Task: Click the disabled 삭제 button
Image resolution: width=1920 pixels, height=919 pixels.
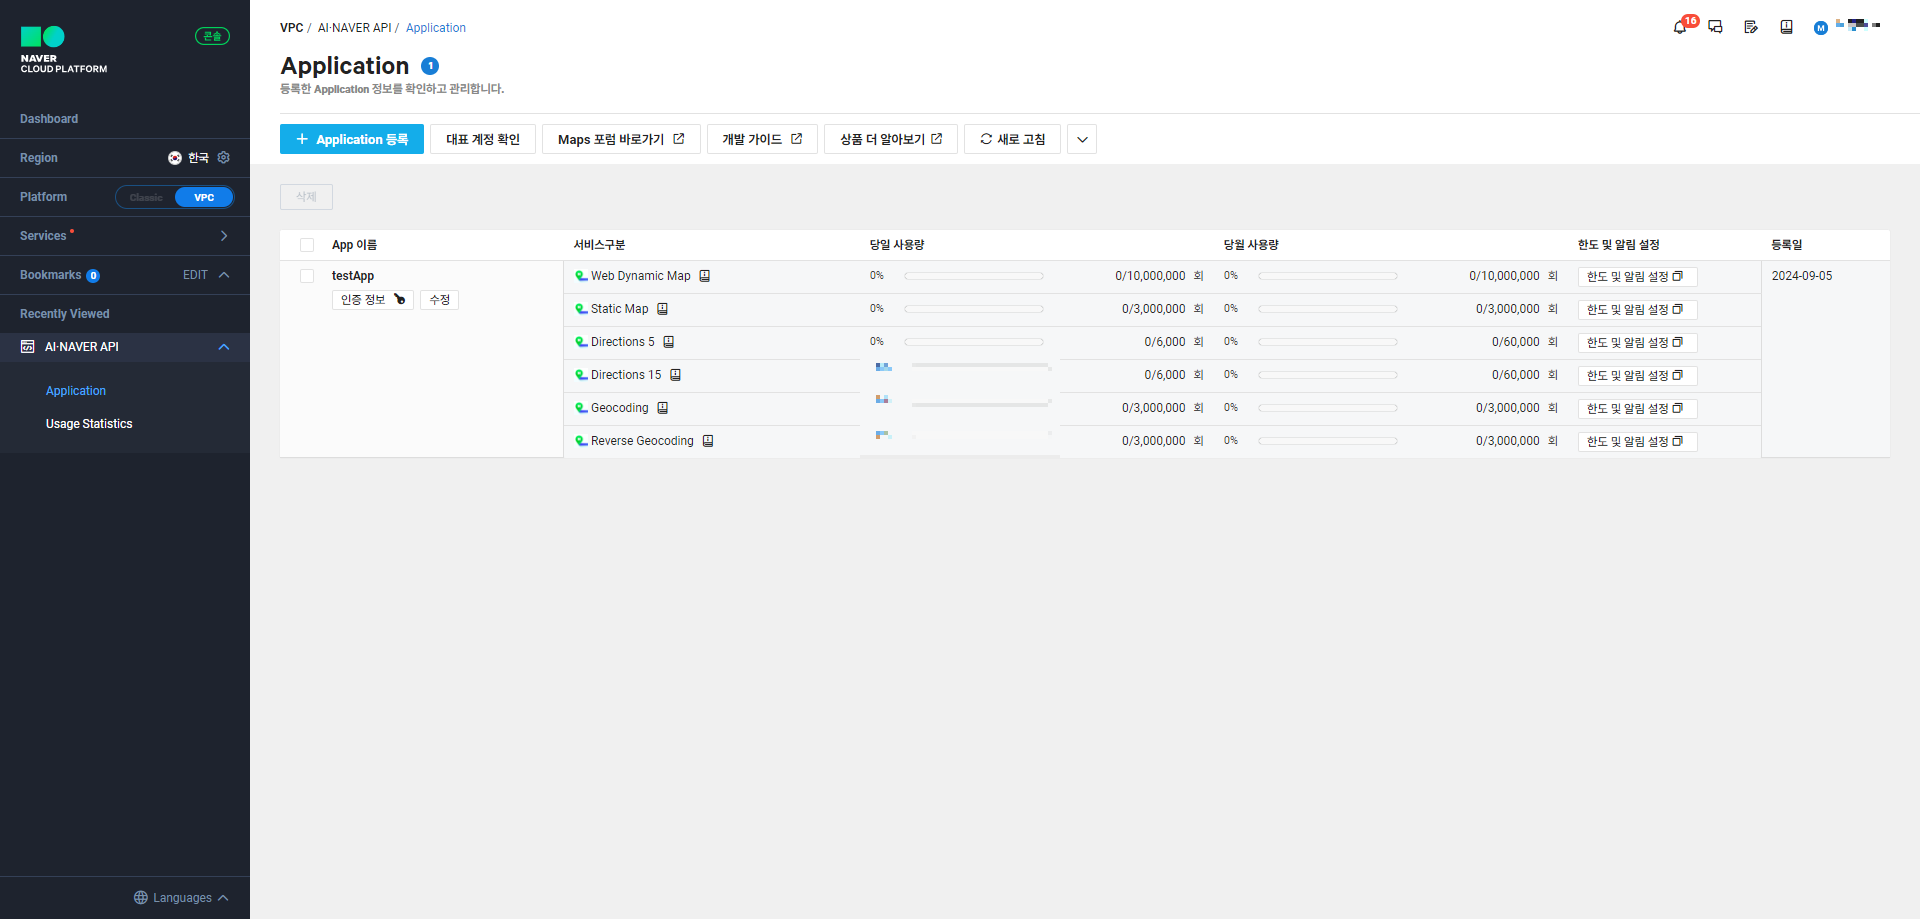Action: (306, 197)
